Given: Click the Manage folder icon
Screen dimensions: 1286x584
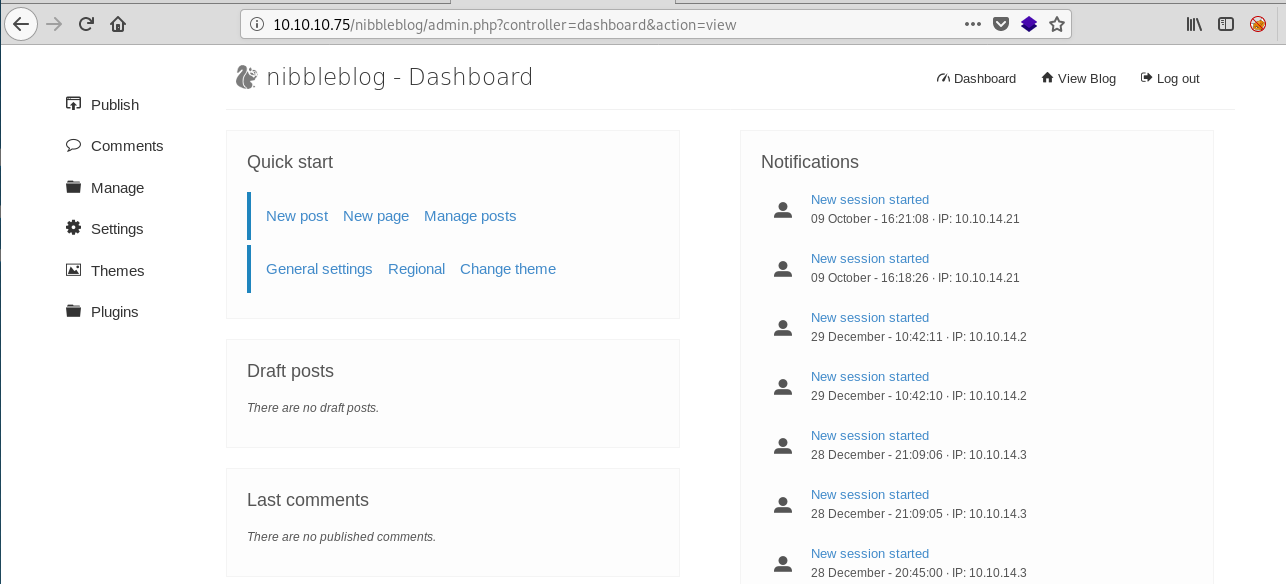Looking at the screenshot, I should pos(73,187).
